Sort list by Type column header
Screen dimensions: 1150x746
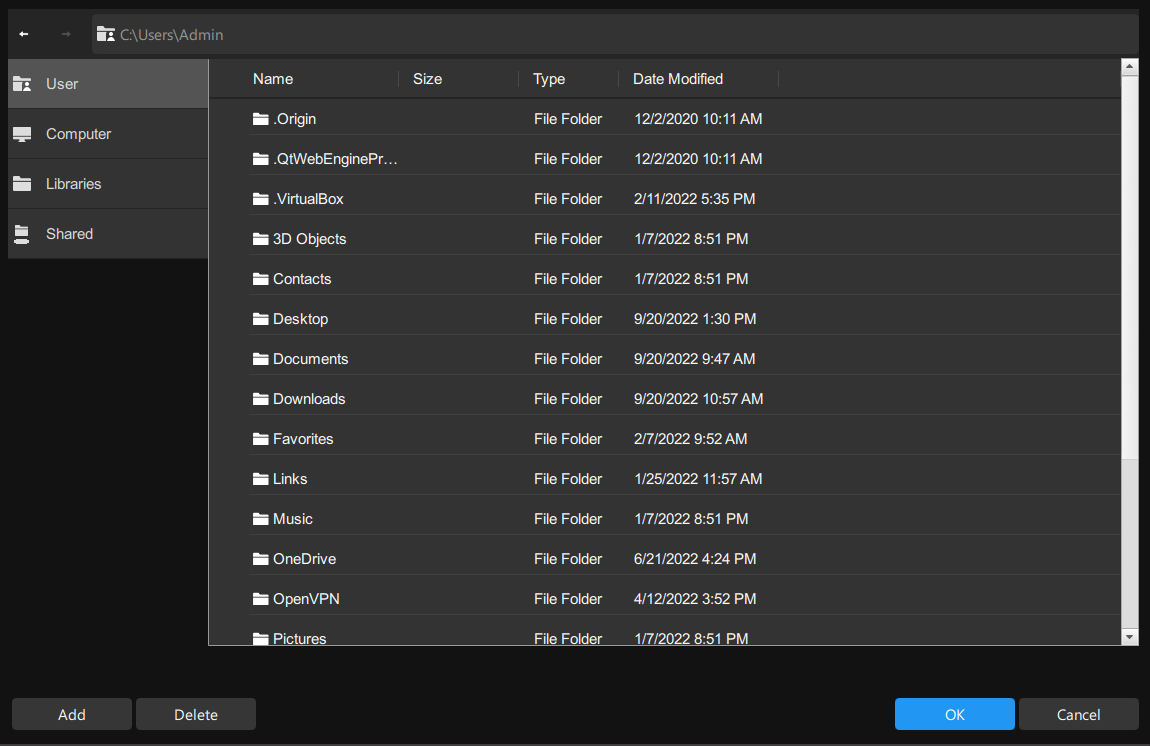tap(549, 79)
